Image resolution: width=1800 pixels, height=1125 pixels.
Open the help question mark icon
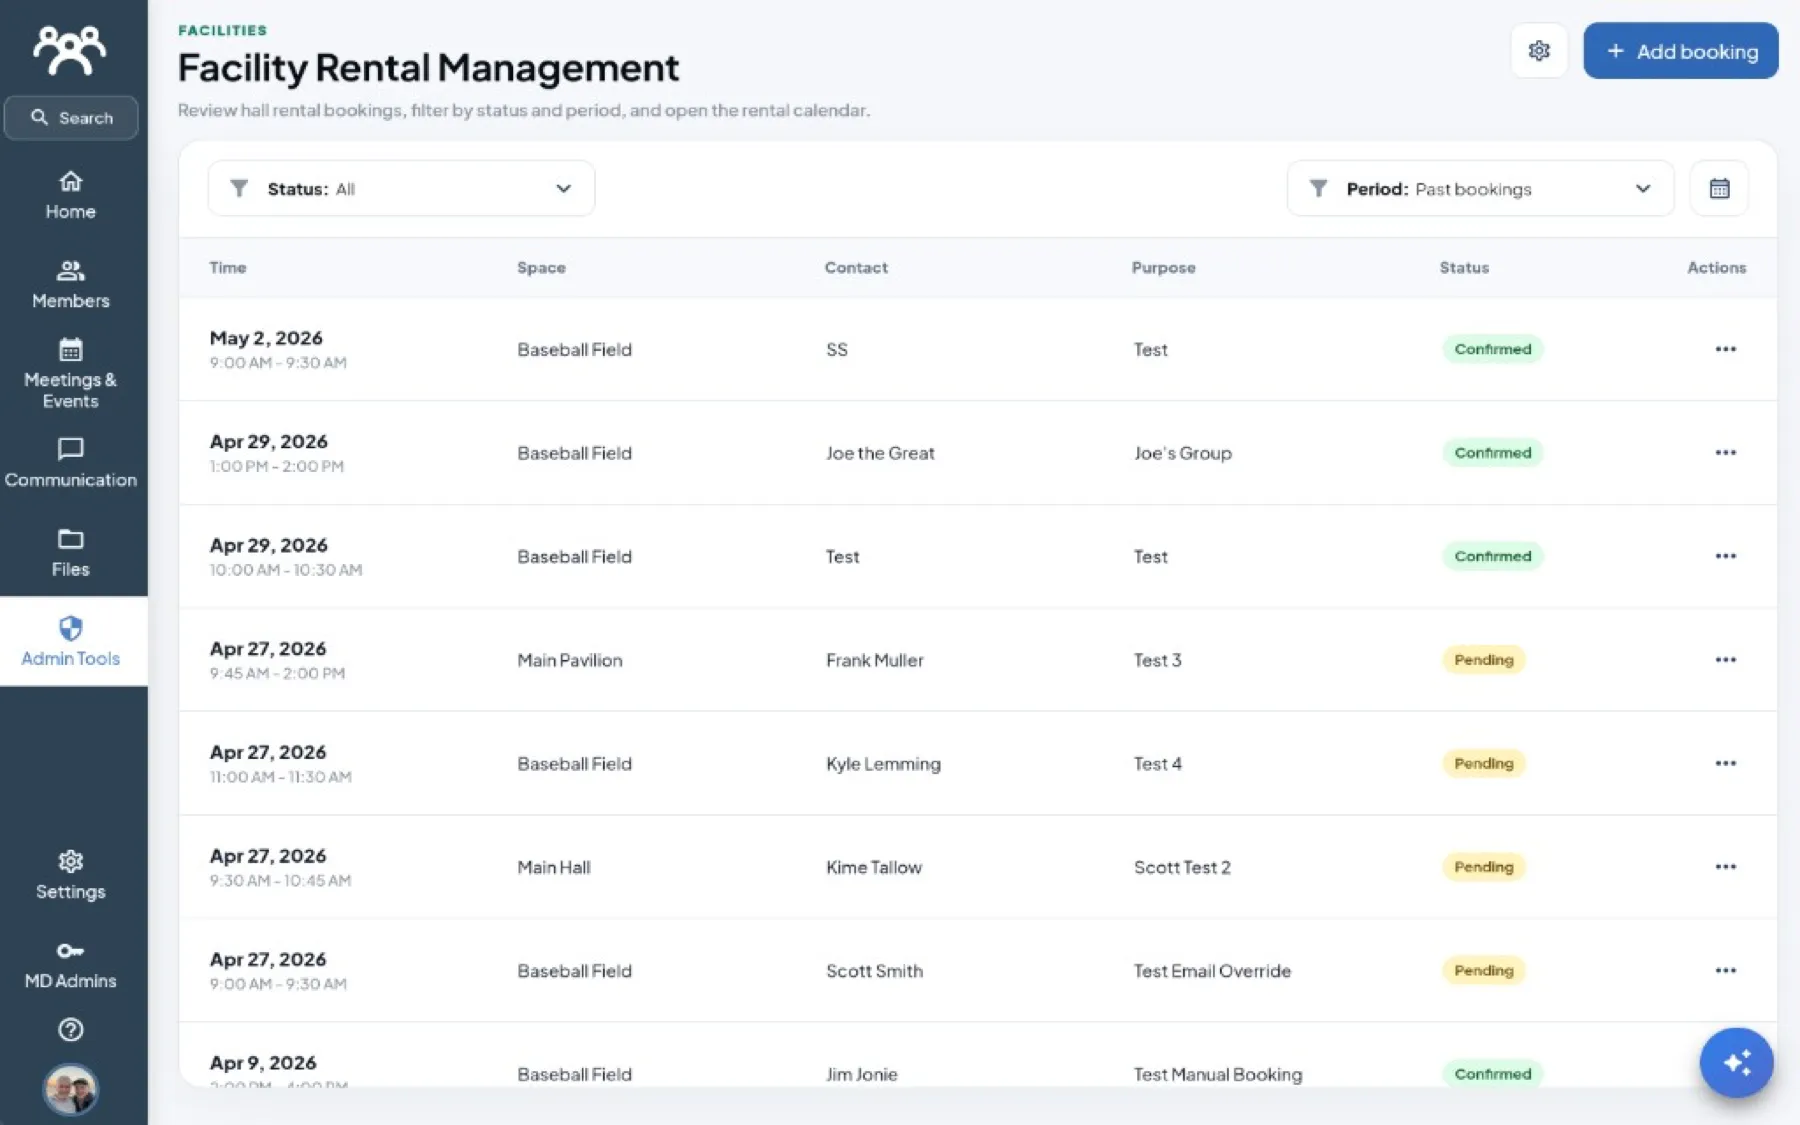tap(70, 1029)
